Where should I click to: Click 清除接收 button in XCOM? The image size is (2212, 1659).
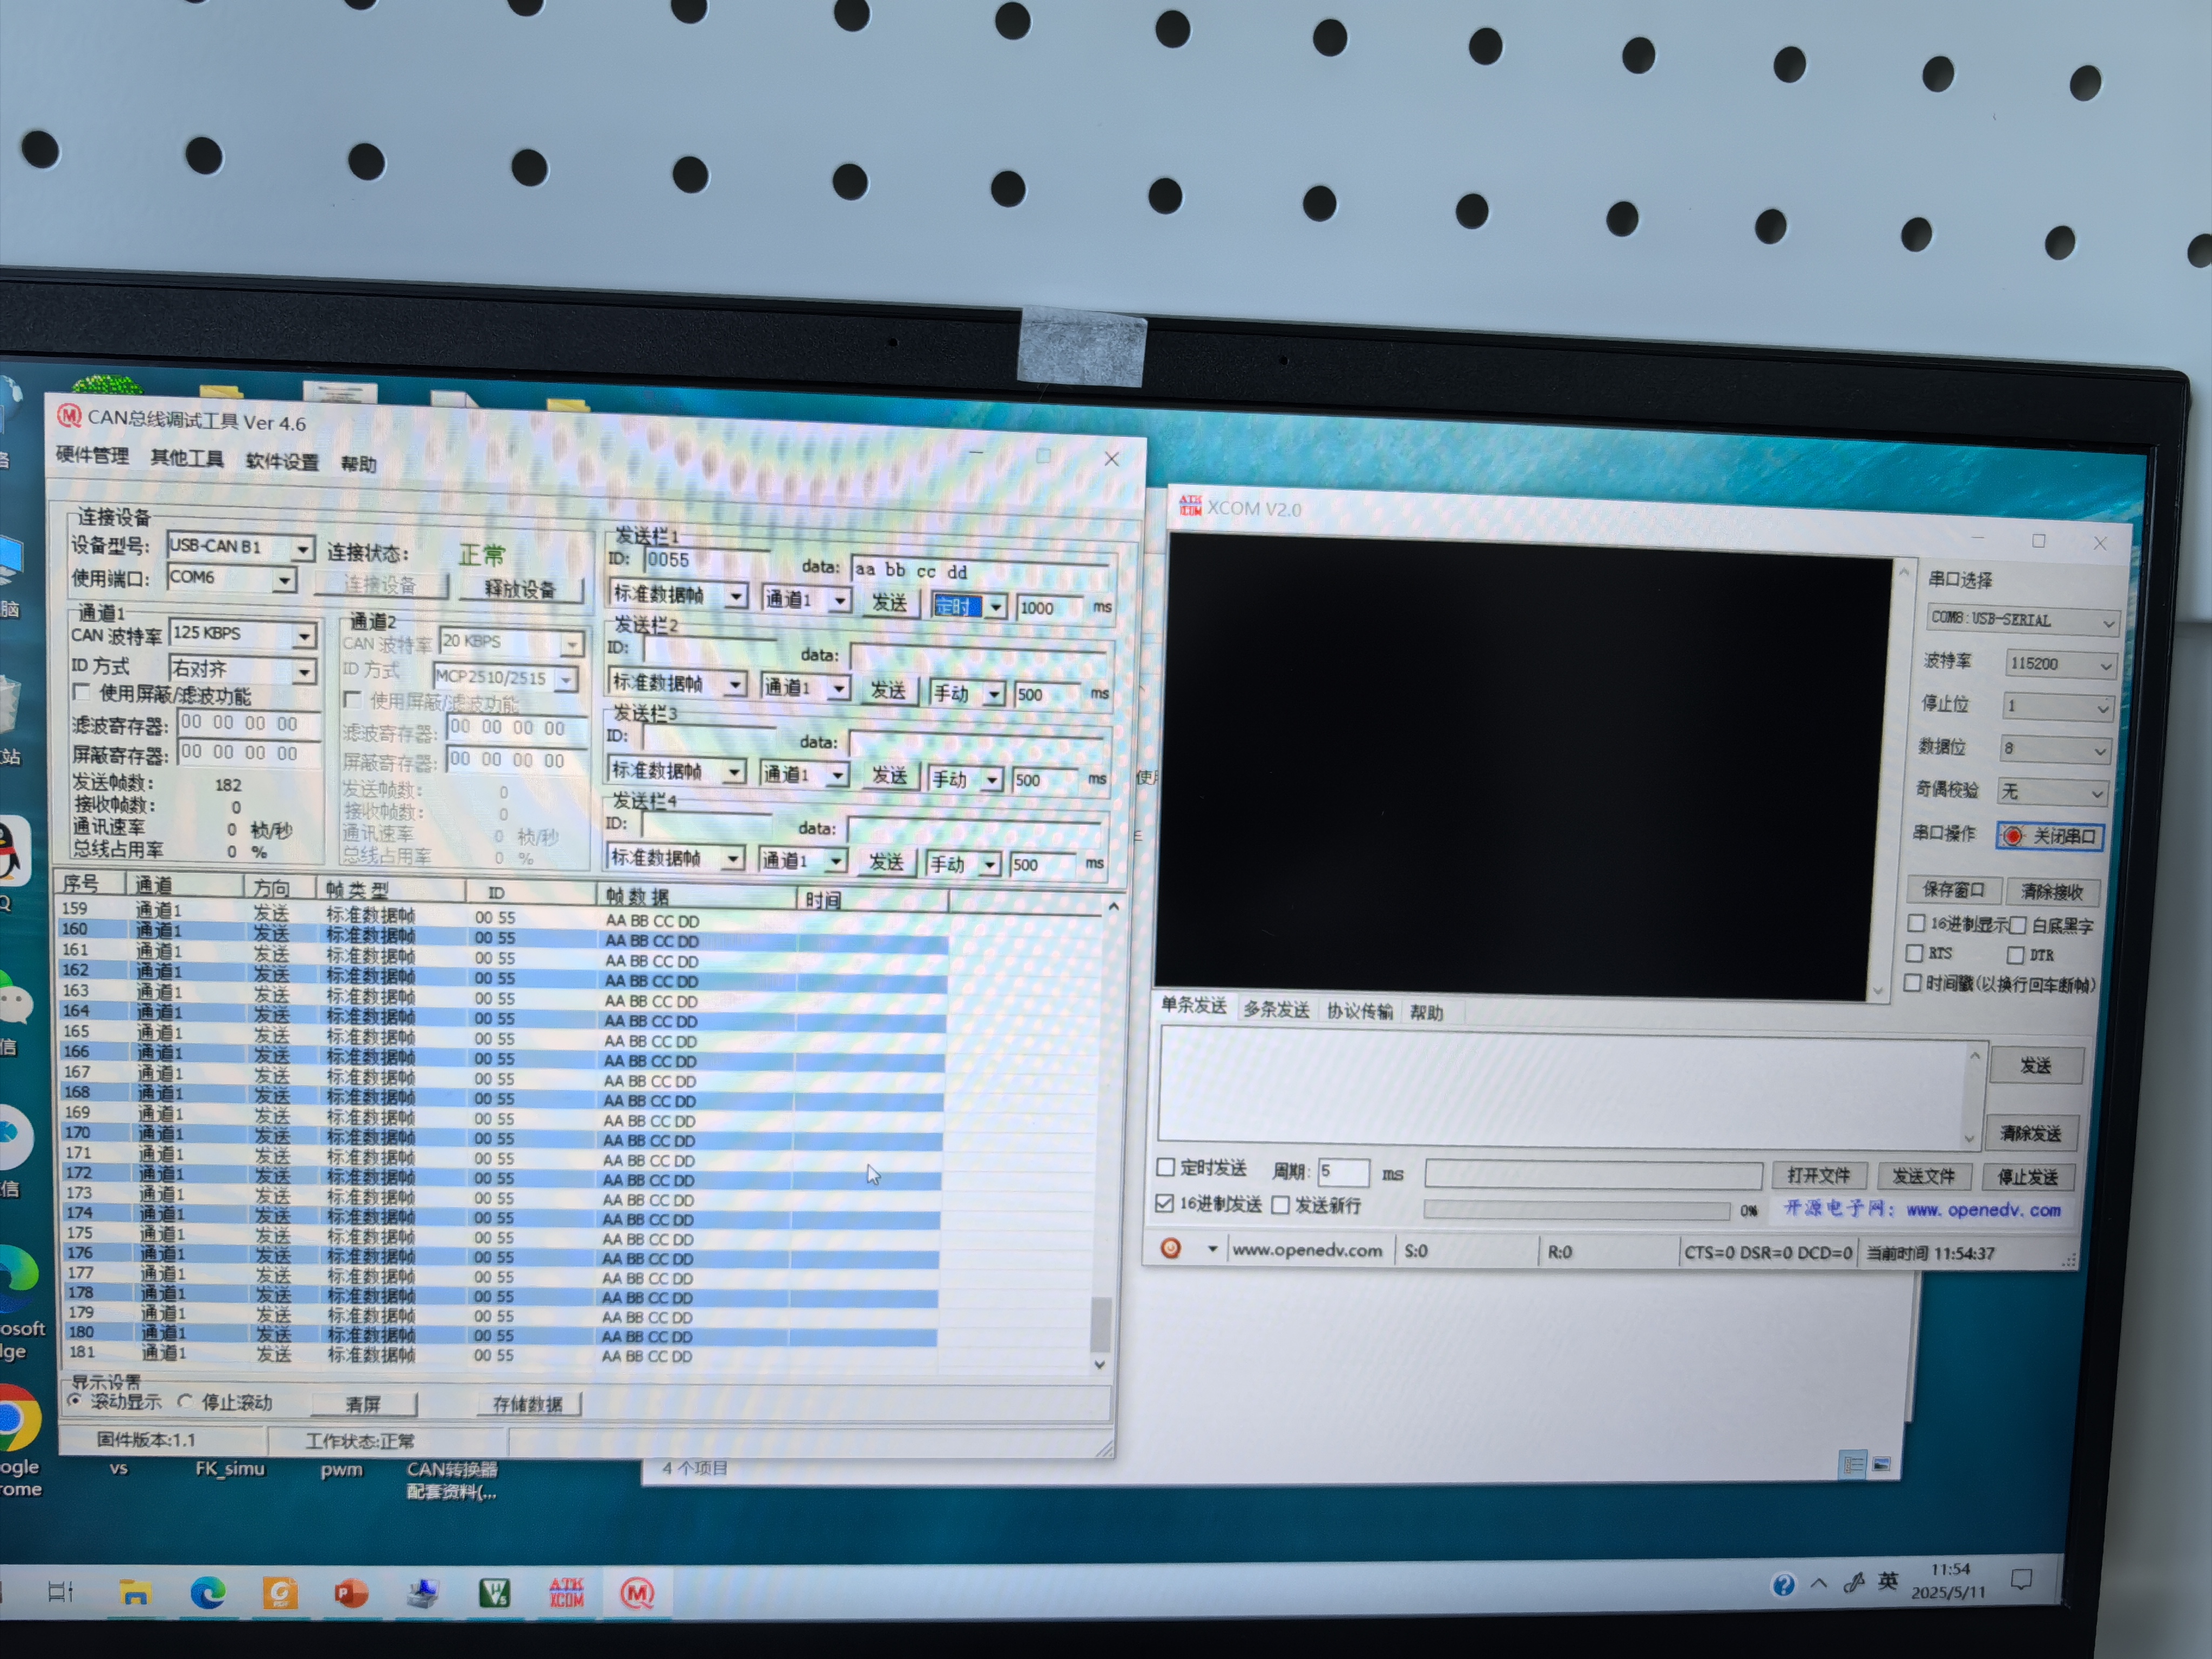pyautogui.click(x=2052, y=891)
